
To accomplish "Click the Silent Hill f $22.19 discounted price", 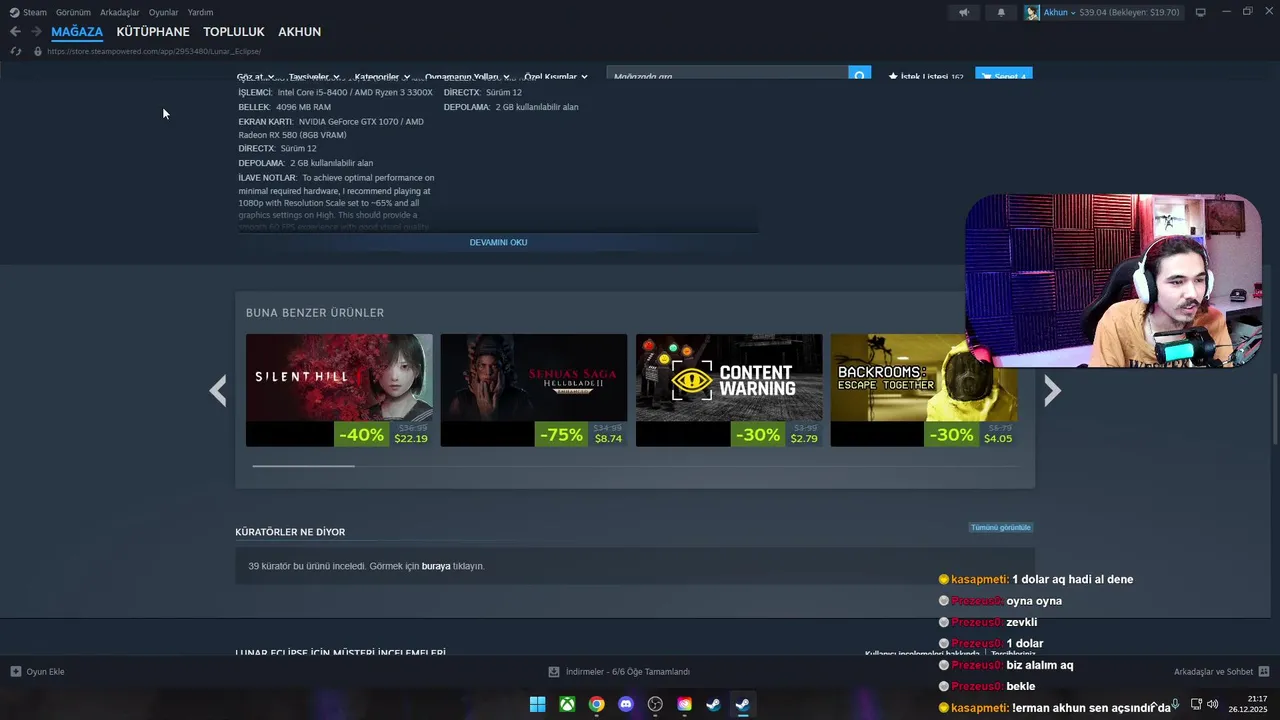I will pyautogui.click(x=411, y=438).
